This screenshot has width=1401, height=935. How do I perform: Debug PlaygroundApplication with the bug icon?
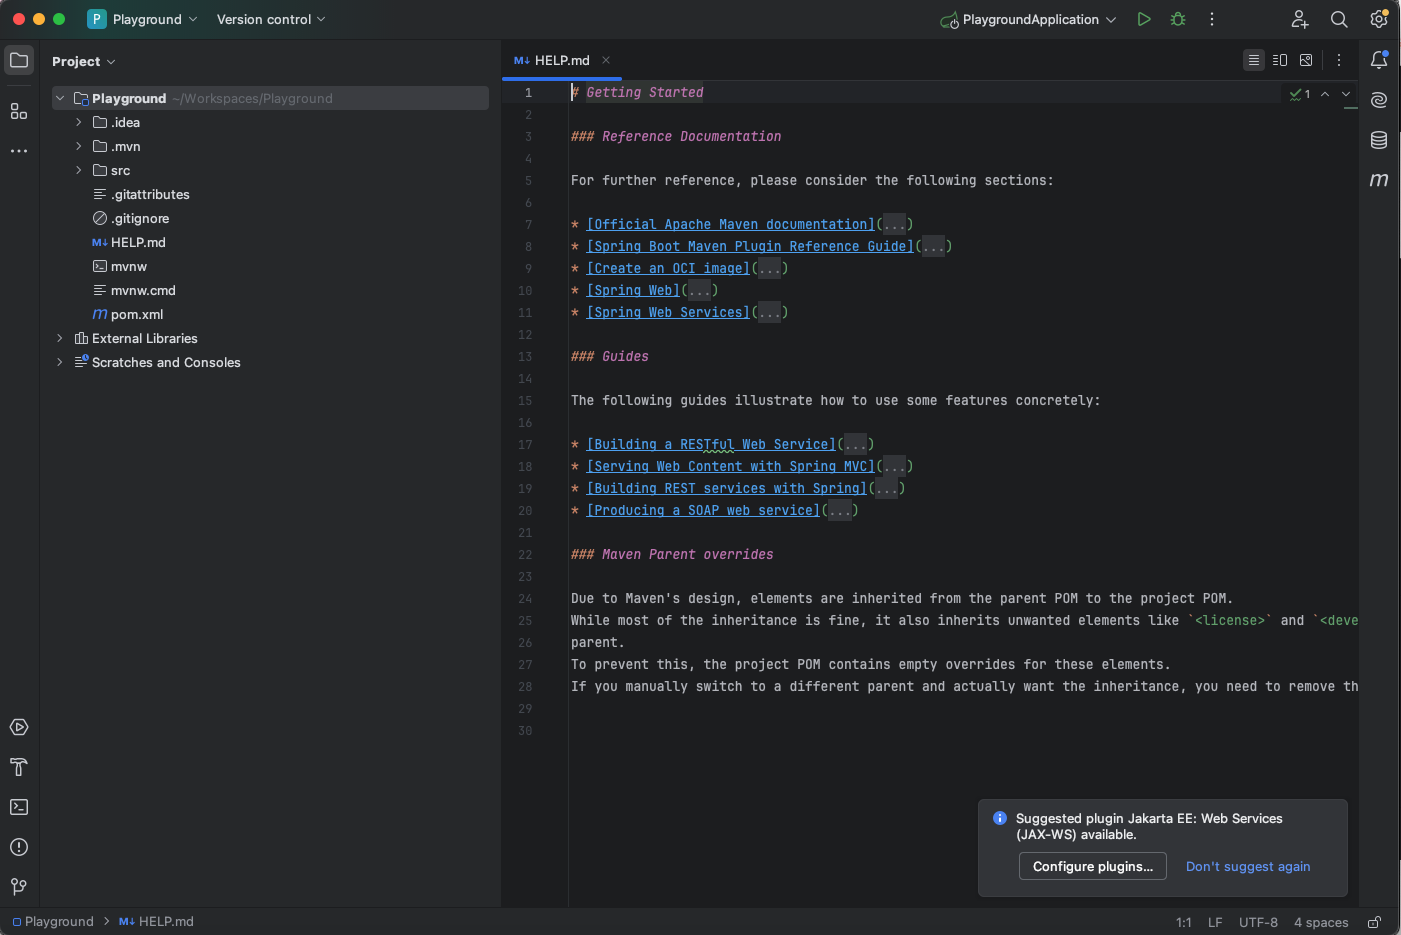tap(1178, 19)
